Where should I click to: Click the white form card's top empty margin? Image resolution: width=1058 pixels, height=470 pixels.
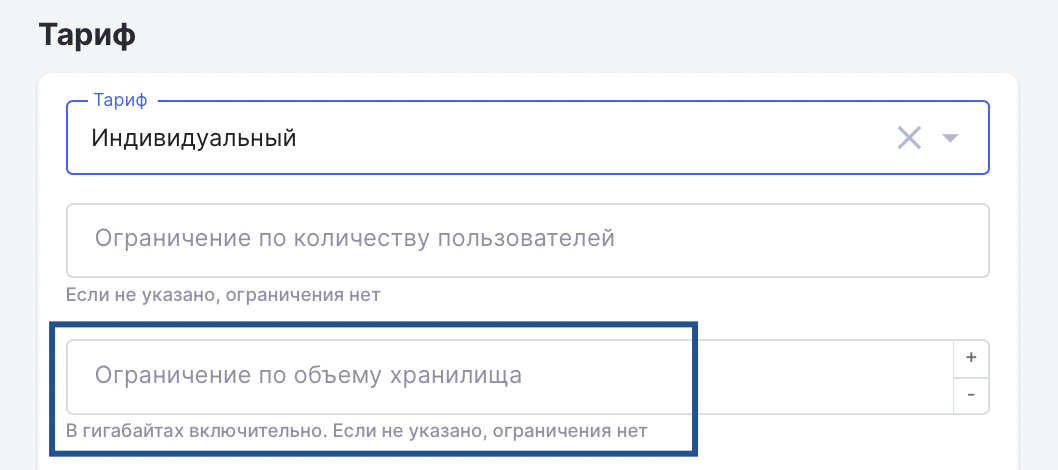[x=528, y=86]
